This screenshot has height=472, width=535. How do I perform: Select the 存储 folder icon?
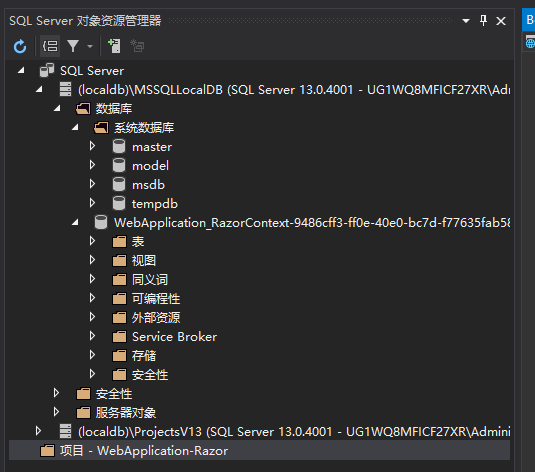119,356
